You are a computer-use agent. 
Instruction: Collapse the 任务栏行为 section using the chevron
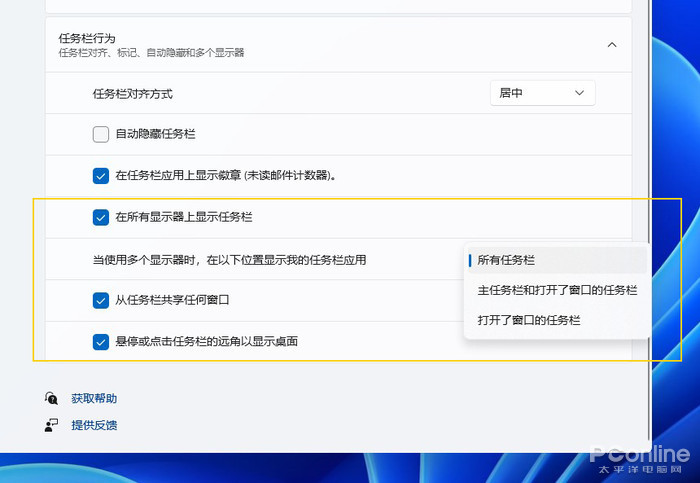pos(612,45)
